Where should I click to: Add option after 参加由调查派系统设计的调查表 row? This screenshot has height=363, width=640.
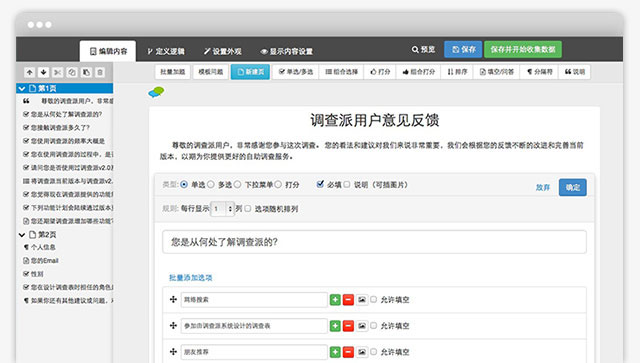tap(335, 326)
